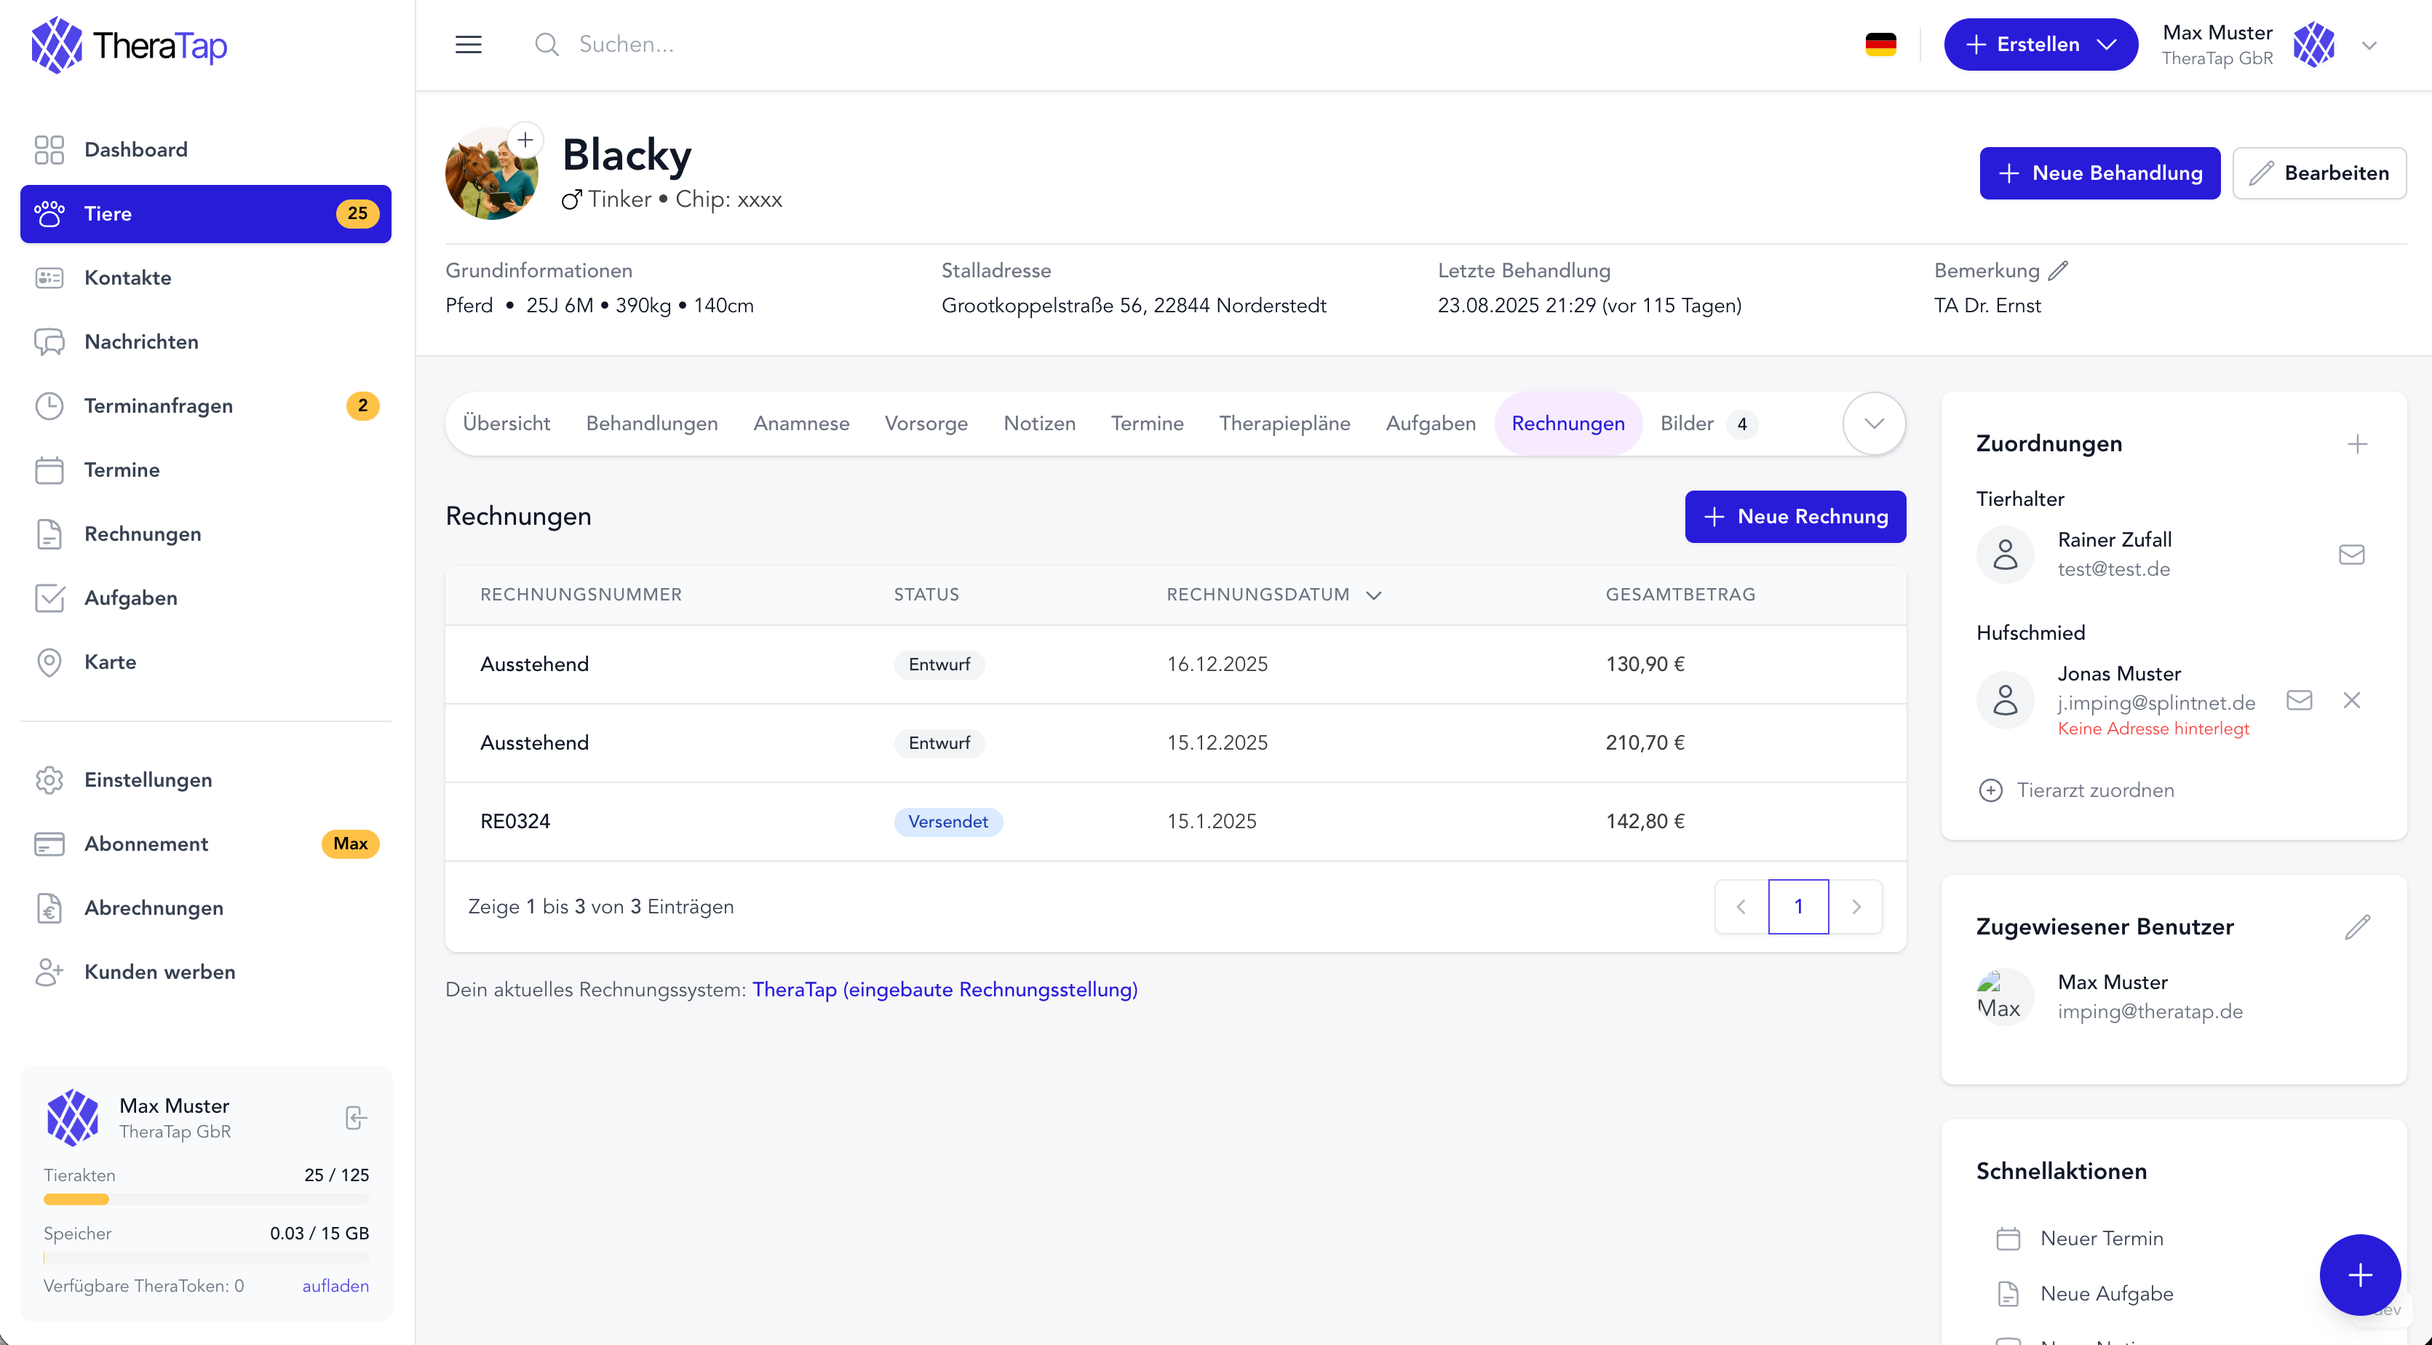Switch to the Behandlungen tab

[652, 423]
